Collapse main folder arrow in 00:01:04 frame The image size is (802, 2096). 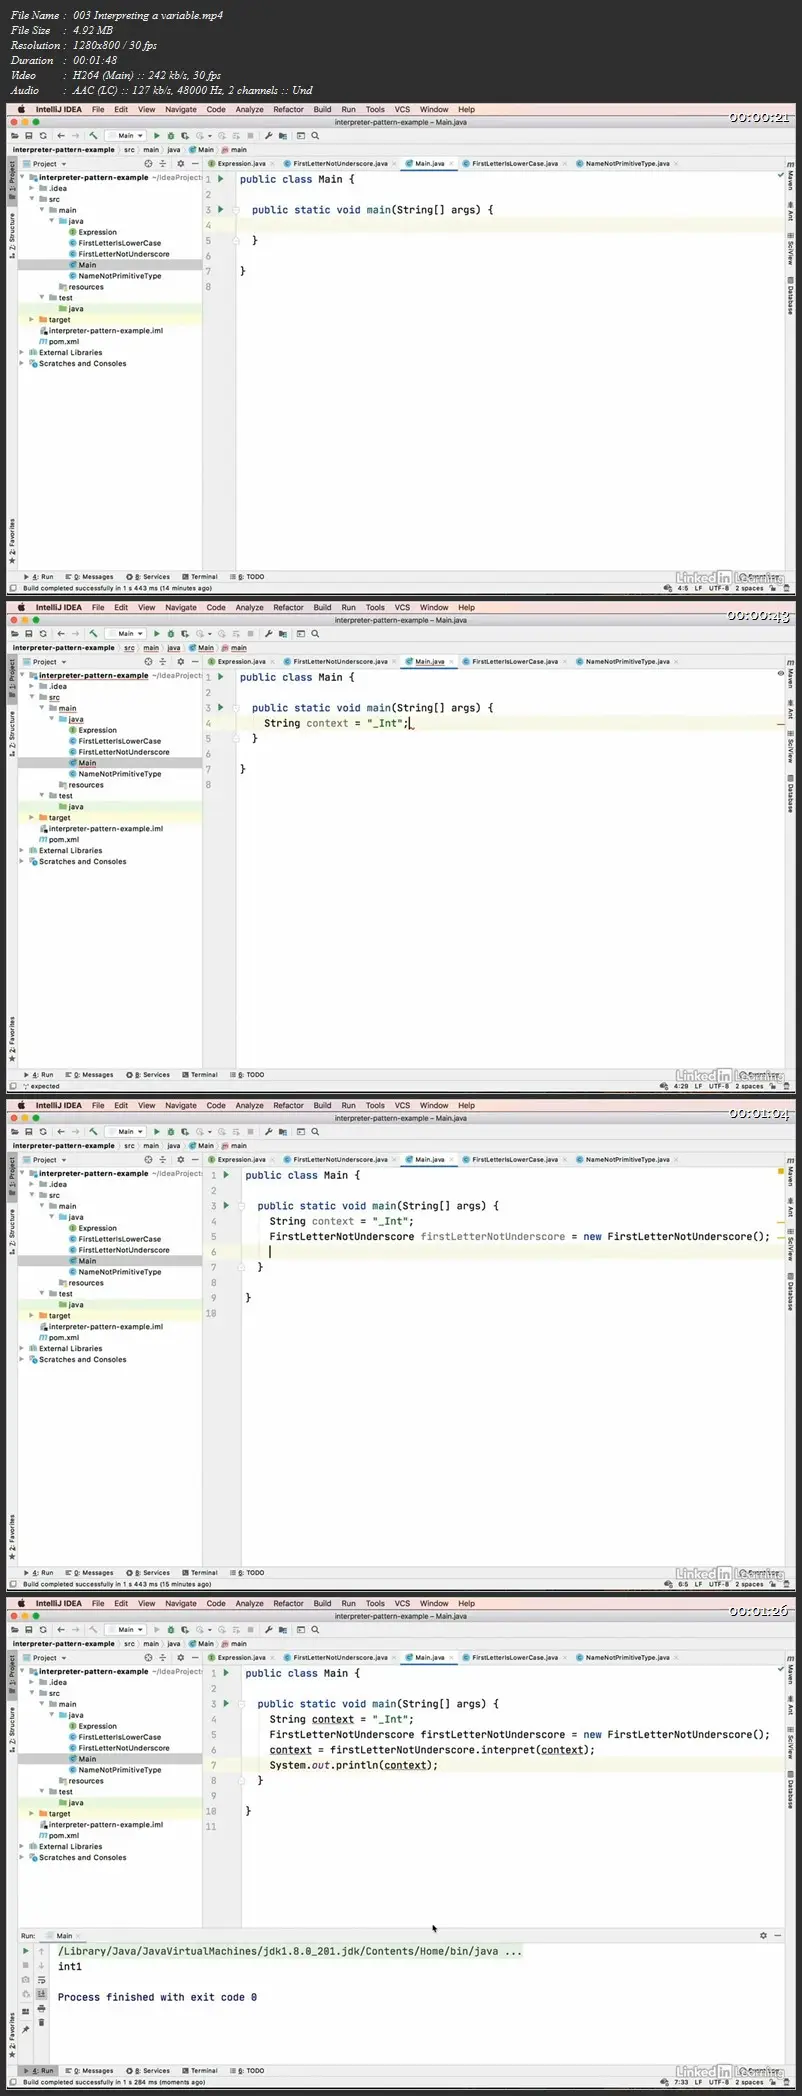point(43,1206)
